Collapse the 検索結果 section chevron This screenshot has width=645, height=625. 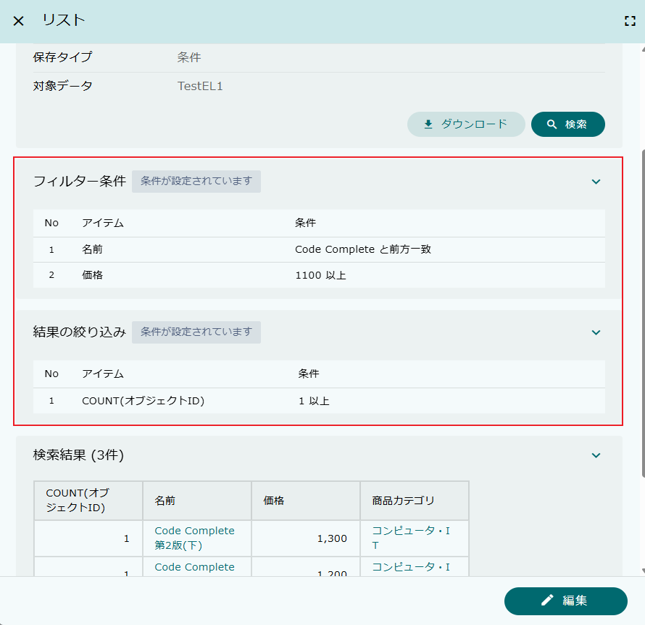596,455
